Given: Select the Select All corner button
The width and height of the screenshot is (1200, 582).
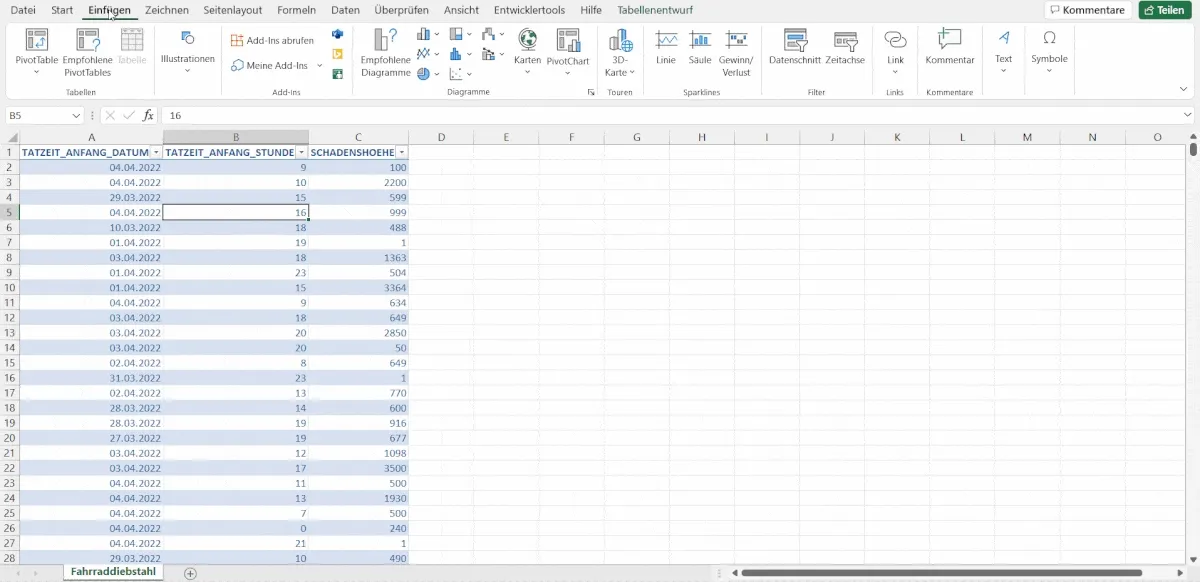Looking at the screenshot, I should point(9,137).
